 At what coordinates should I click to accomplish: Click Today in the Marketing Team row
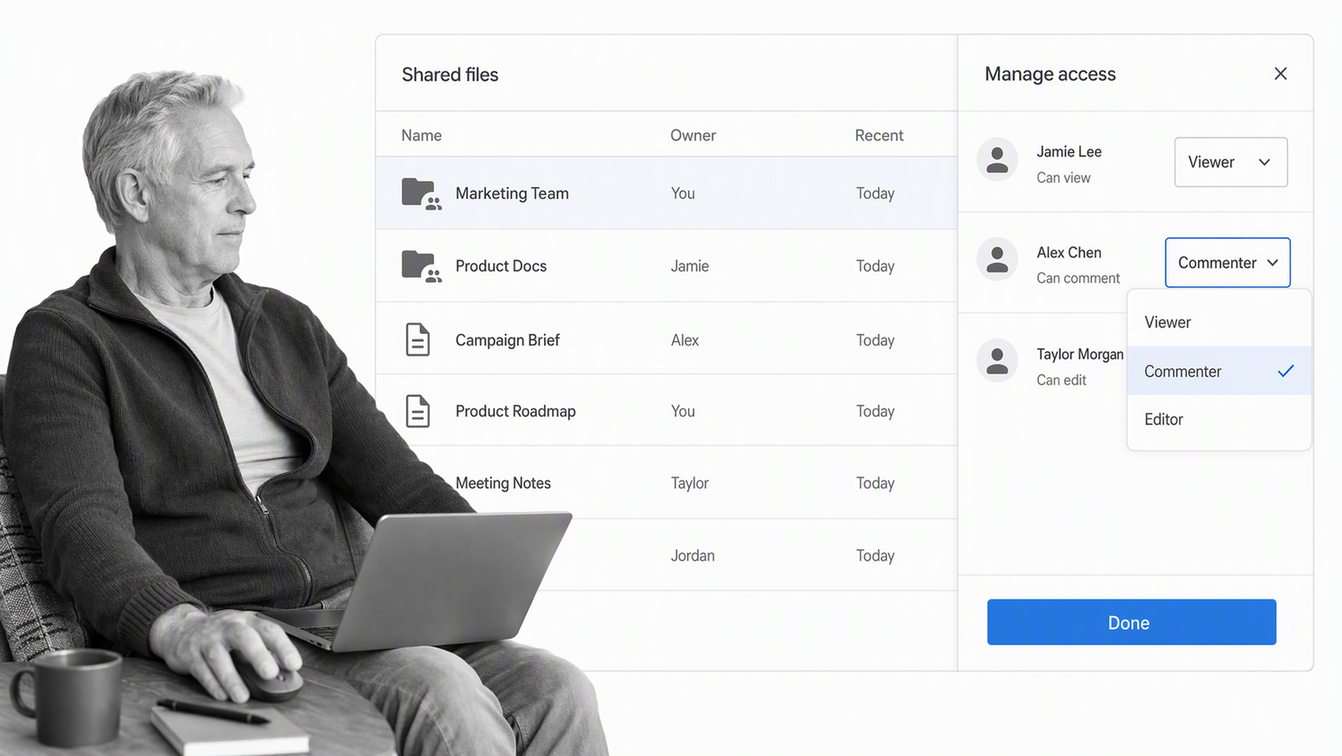point(875,193)
